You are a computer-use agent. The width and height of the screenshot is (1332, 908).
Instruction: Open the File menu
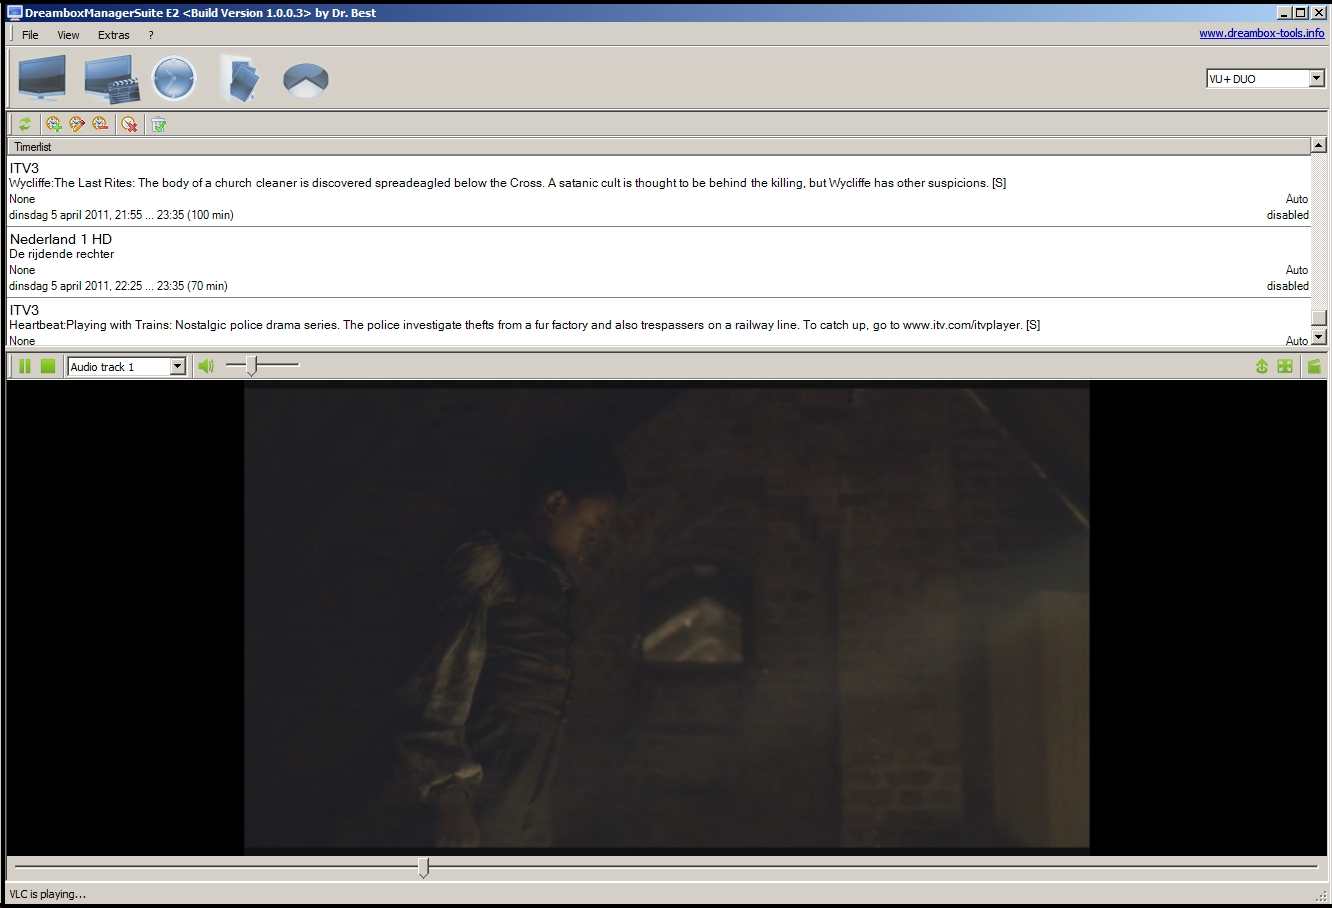pyautogui.click(x=30, y=35)
